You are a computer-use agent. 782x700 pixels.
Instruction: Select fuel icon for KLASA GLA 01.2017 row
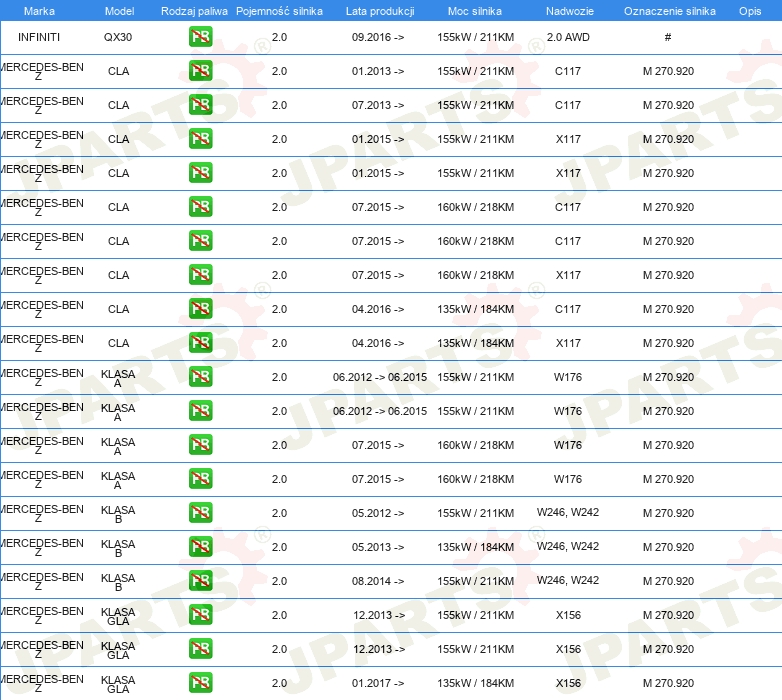pos(200,683)
